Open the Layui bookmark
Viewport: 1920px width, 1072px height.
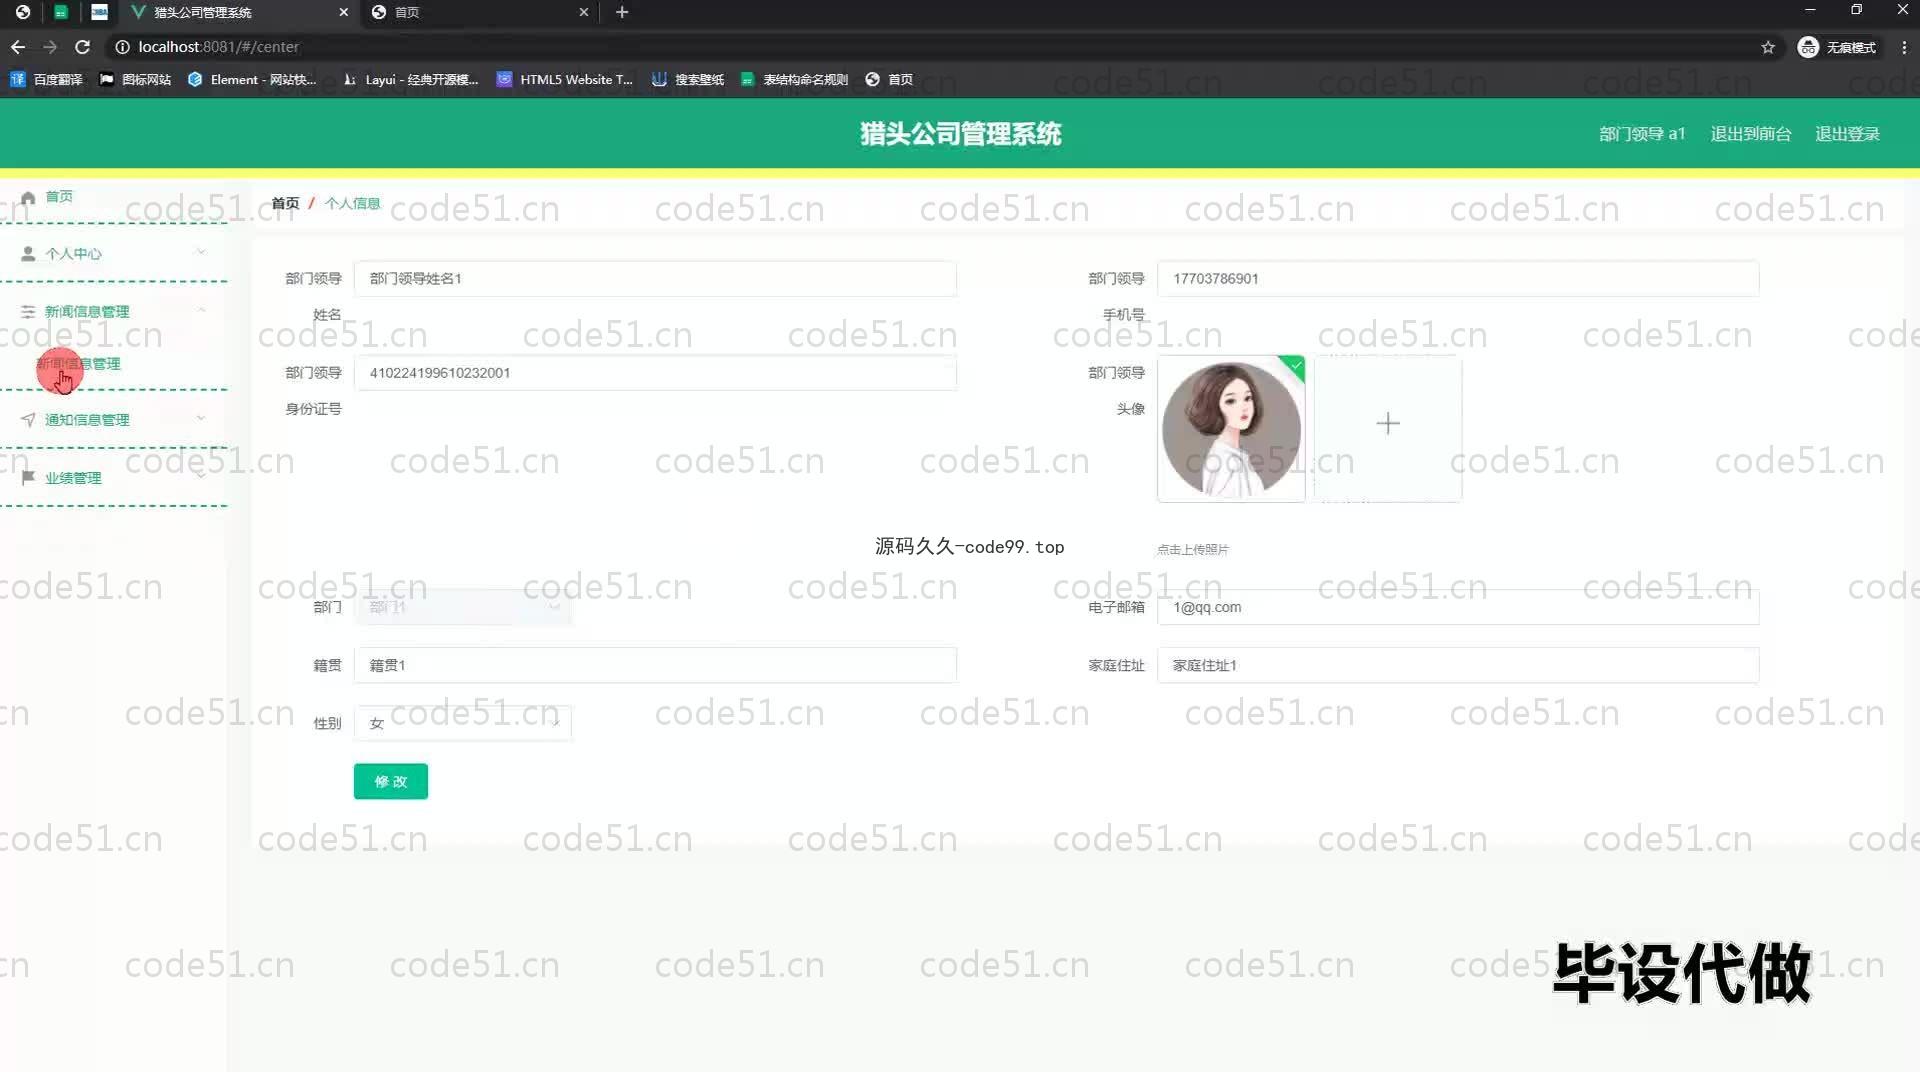pyautogui.click(x=410, y=80)
